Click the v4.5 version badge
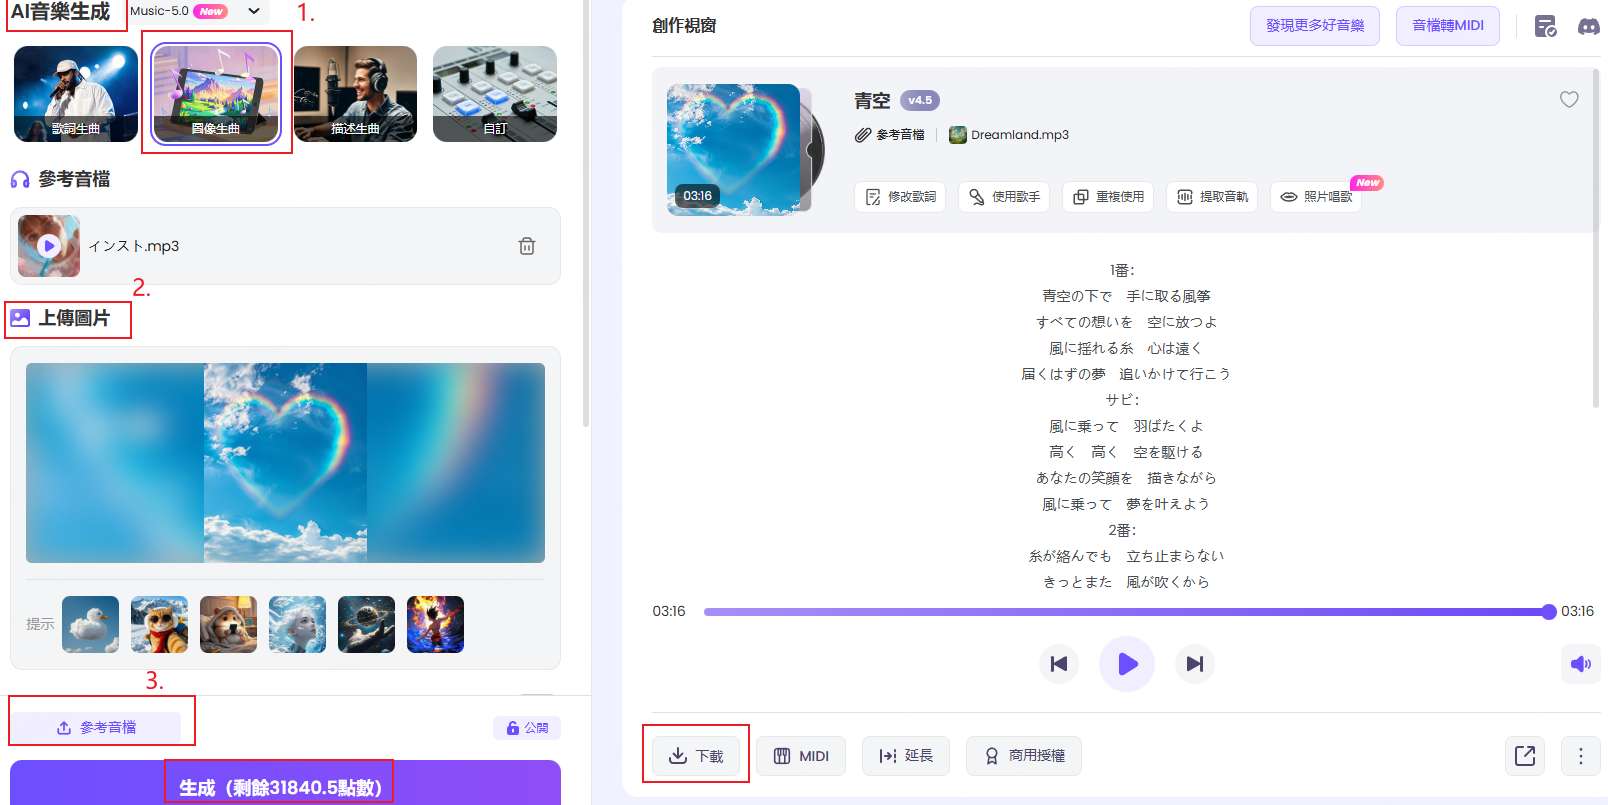 click(920, 100)
